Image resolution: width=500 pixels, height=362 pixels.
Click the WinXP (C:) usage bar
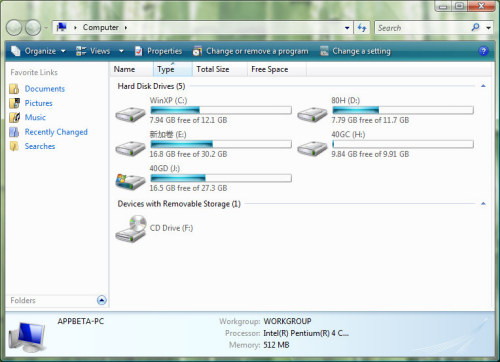click(221, 110)
